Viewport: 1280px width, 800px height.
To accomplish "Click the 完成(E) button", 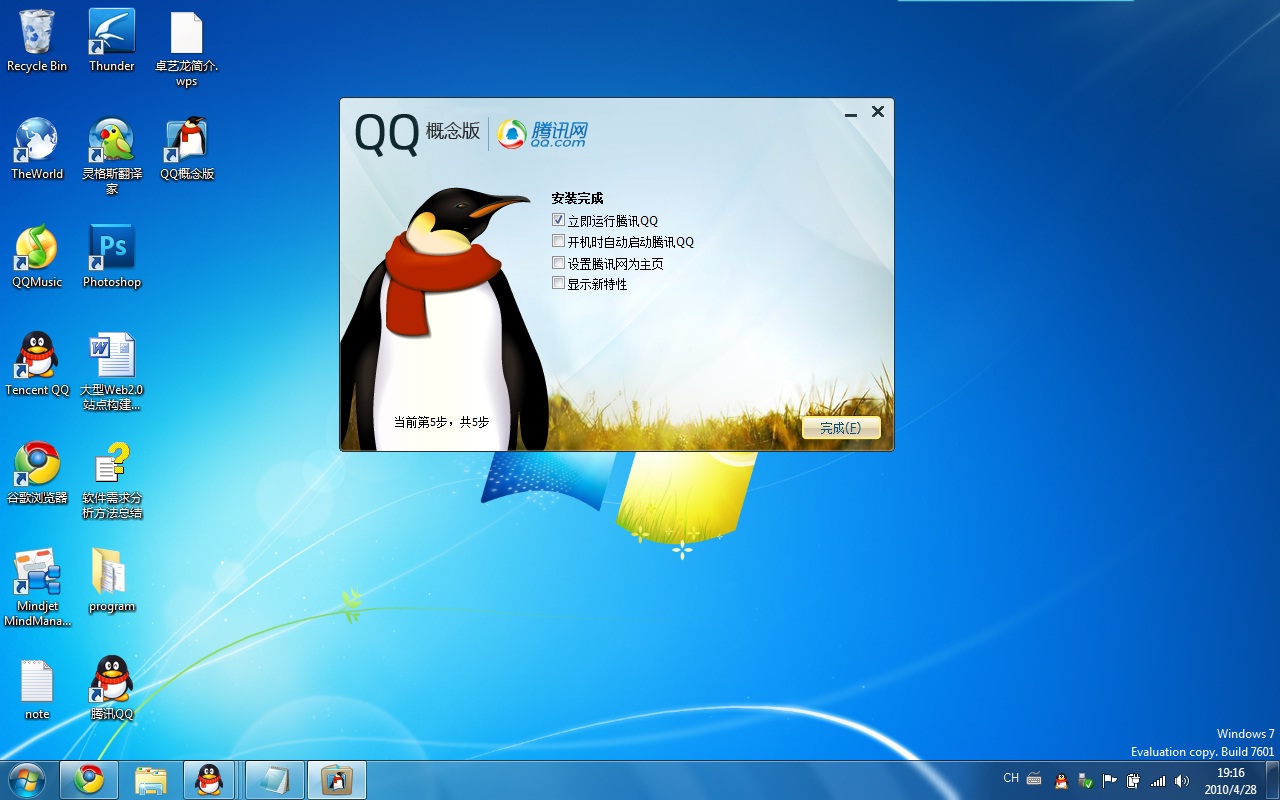I will 841,426.
